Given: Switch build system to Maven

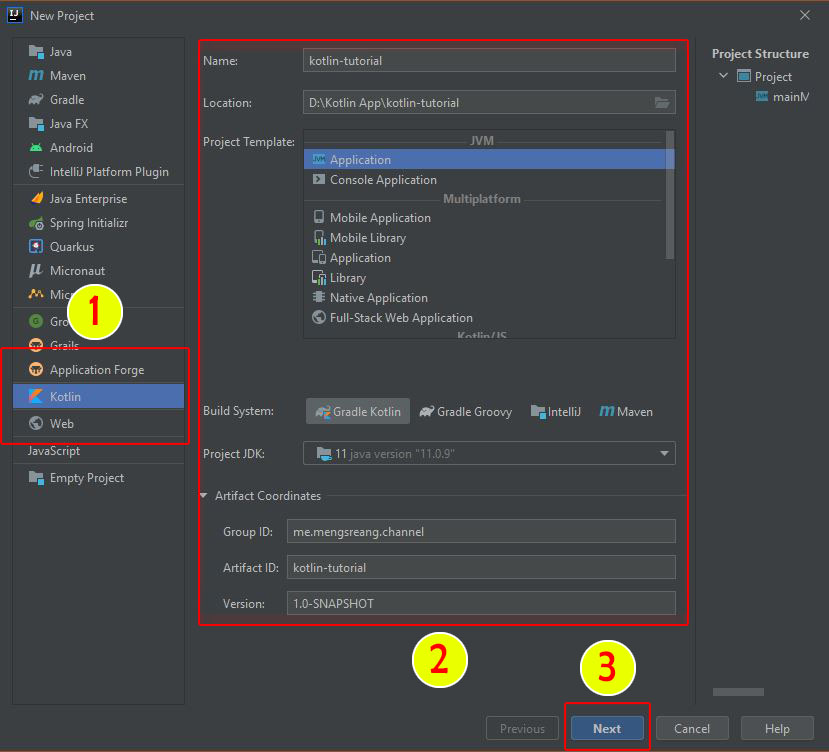Looking at the screenshot, I should click(x=626, y=411).
